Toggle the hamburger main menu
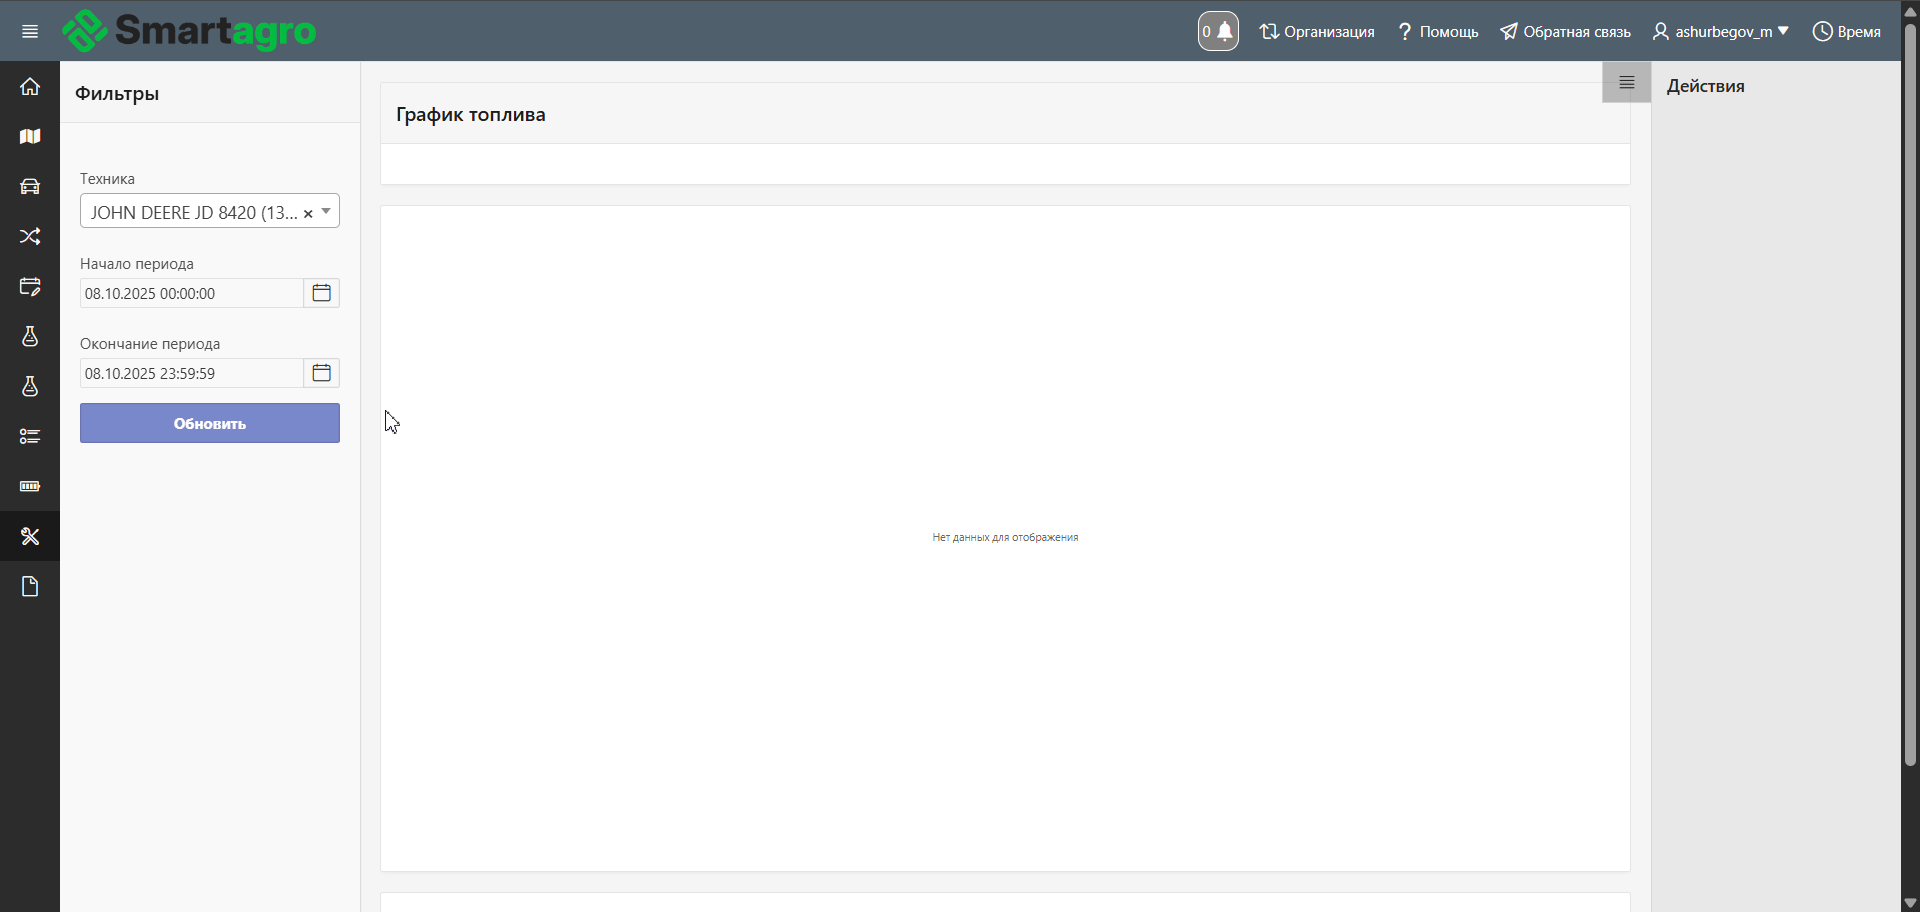Image resolution: width=1920 pixels, height=912 pixels. pos(30,31)
